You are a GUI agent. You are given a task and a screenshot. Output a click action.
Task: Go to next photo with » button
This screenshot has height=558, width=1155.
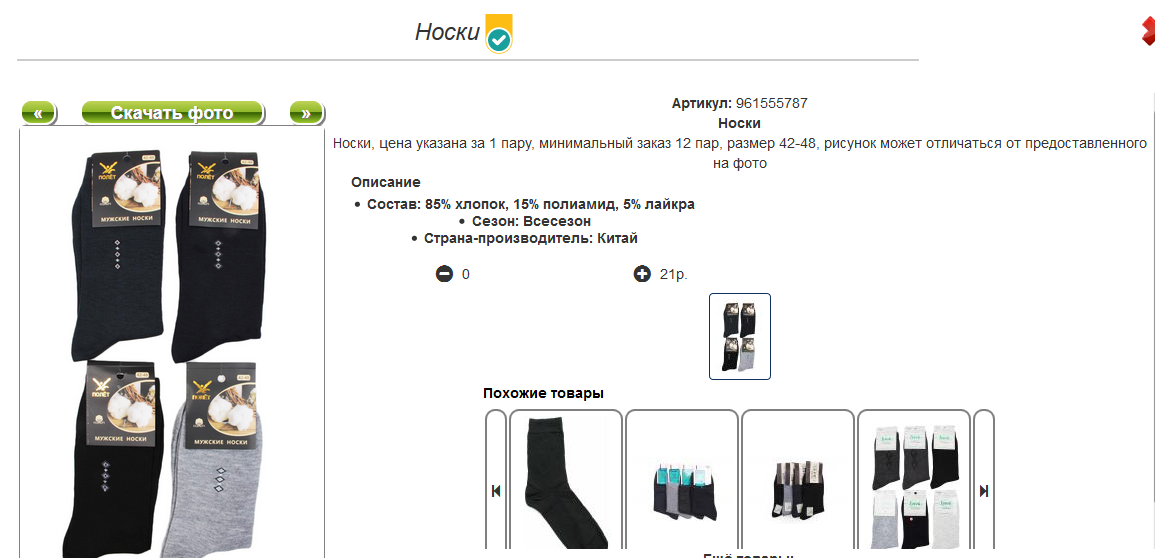(x=306, y=113)
